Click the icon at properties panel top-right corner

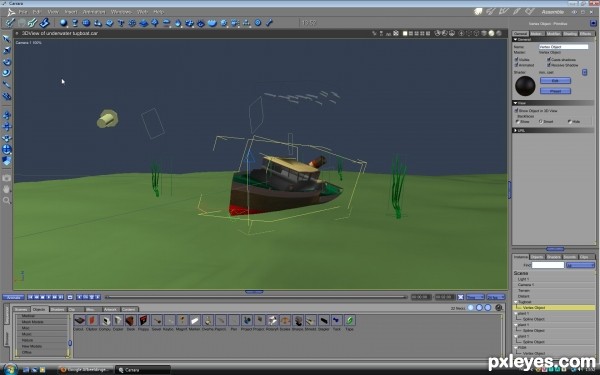point(593,23)
